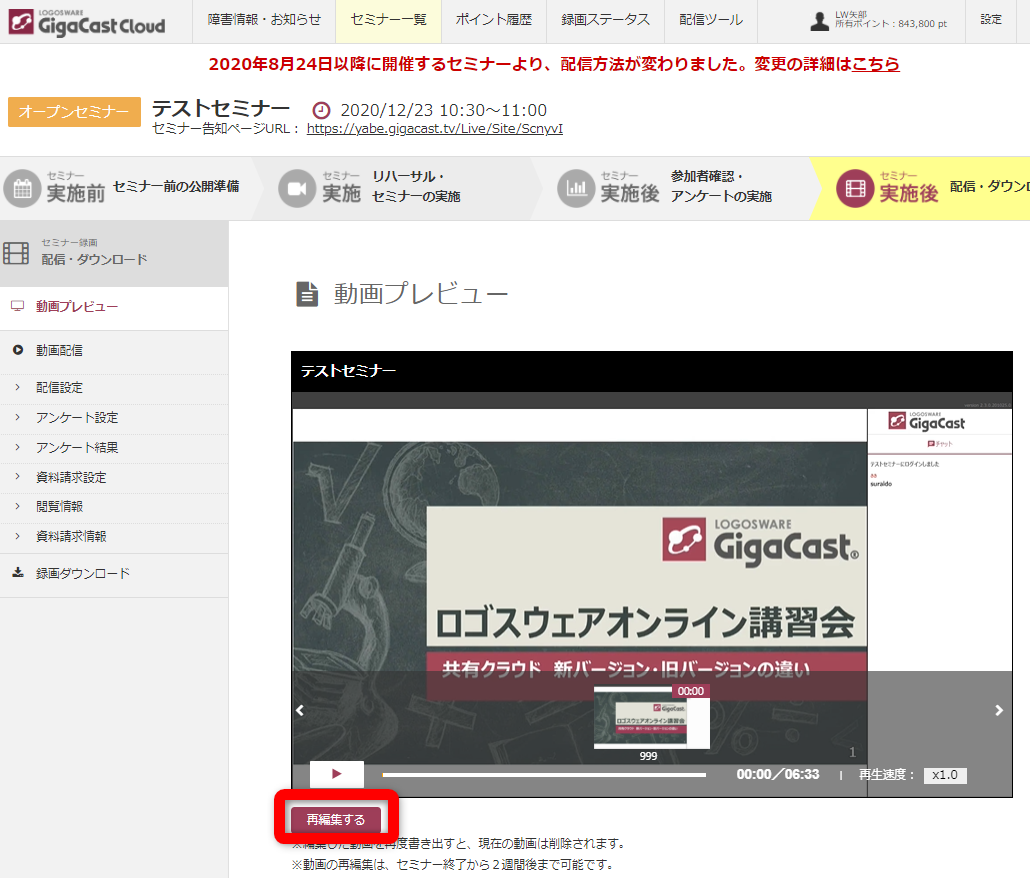Expand the 資料請求設定 sidebar item
Image resolution: width=1030 pixels, height=878 pixels.
tap(70, 477)
